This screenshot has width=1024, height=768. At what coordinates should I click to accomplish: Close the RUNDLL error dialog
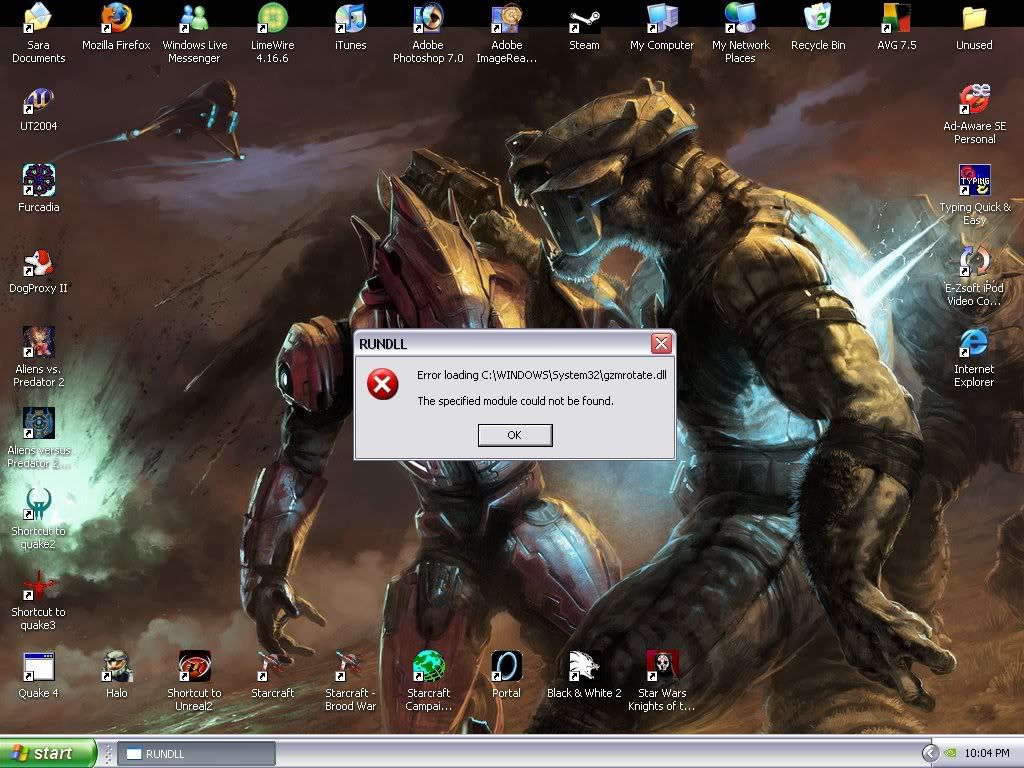(x=661, y=344)
